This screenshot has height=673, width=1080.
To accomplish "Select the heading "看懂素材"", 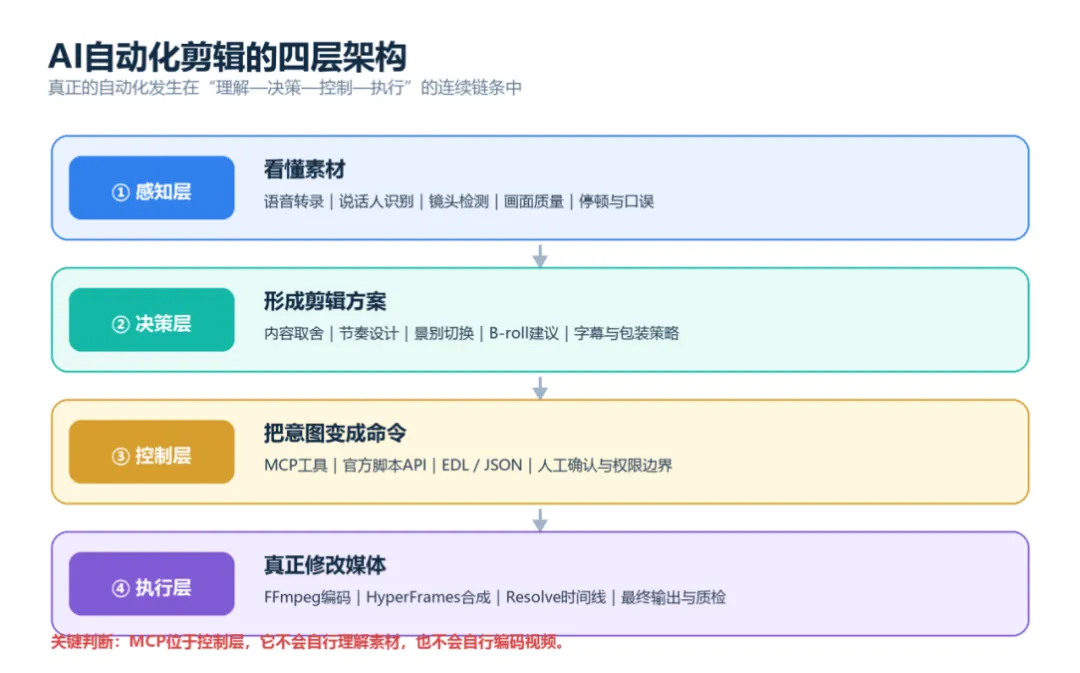I will coord(304,169).
